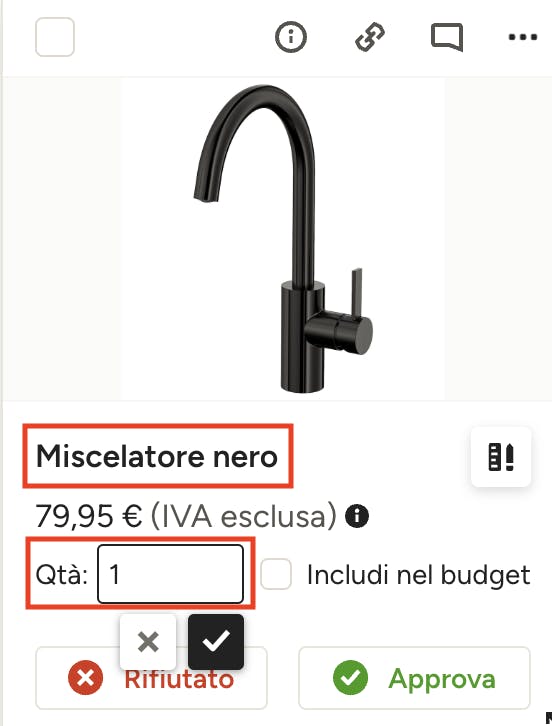Copy link with the chain icon
The image size is (552, 726).
tap(369, 37)
